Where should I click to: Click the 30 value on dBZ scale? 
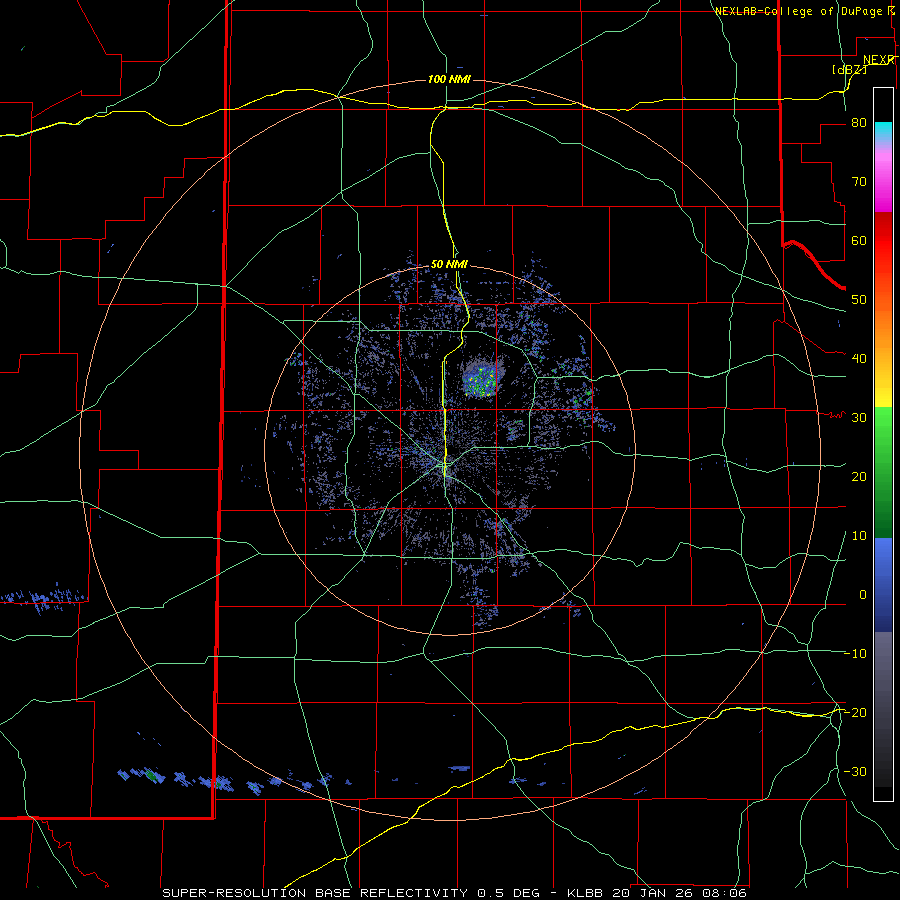pyautogui.click(x=859, y=418)
